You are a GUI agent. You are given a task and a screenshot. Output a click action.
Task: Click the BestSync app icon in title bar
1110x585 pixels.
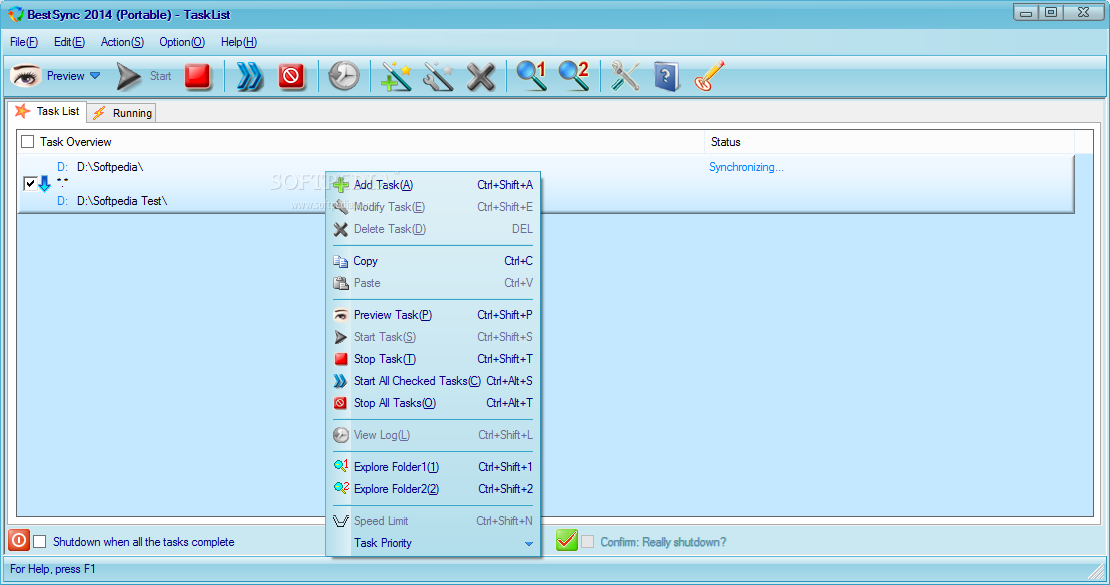pyautogui.click(x=15, y=14)
